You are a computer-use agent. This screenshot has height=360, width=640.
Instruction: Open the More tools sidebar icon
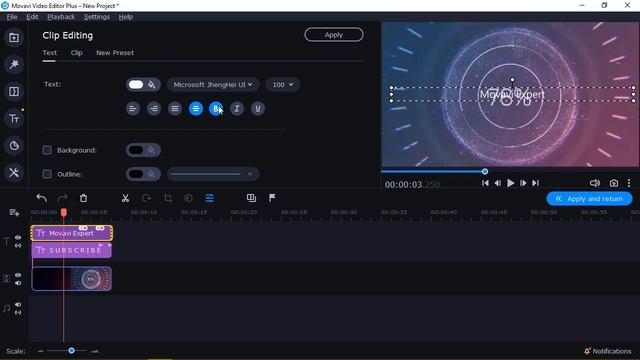point(14,173)
